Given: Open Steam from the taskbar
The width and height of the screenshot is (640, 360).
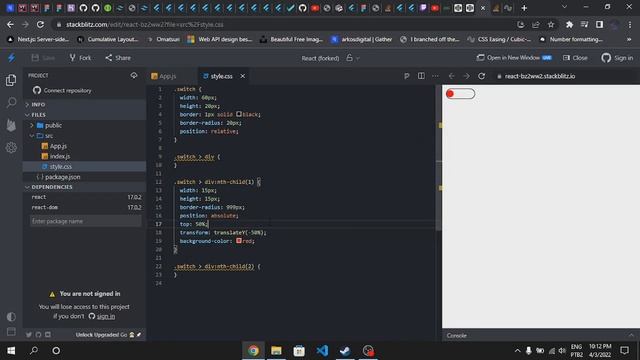Looking at the screenshot, I should 345,351.
